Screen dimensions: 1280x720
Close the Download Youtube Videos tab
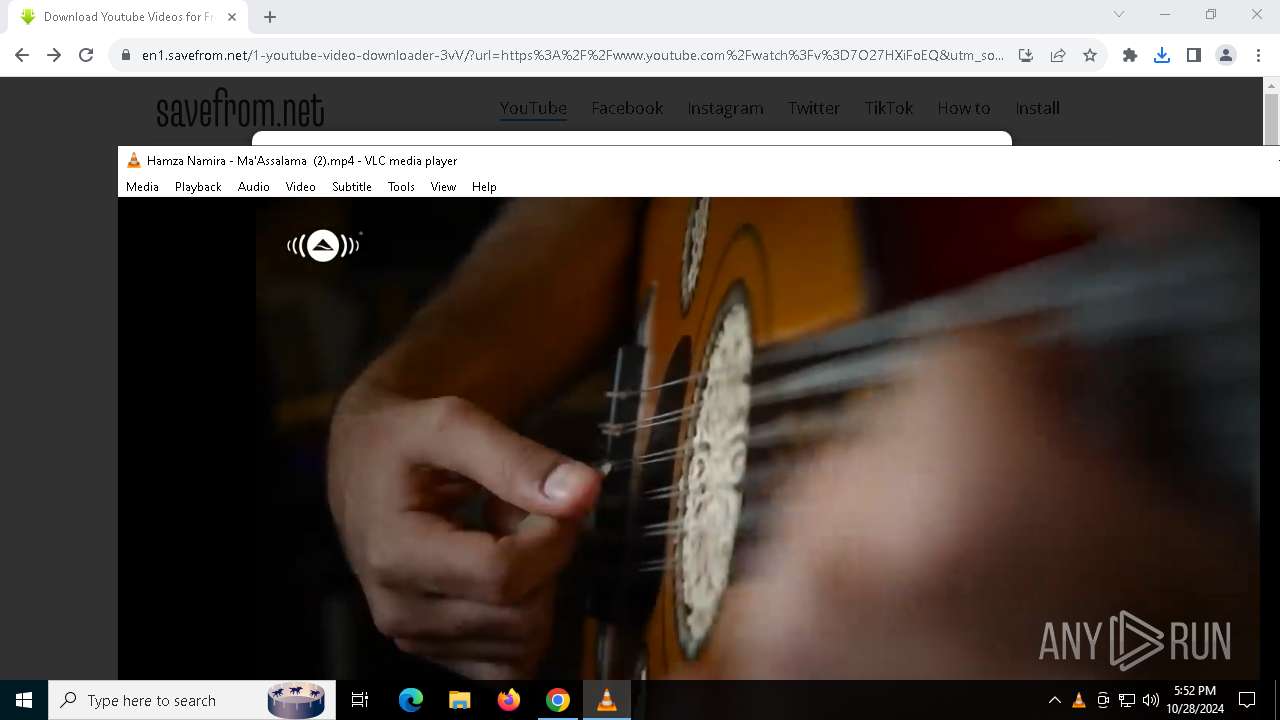[231, 17]
